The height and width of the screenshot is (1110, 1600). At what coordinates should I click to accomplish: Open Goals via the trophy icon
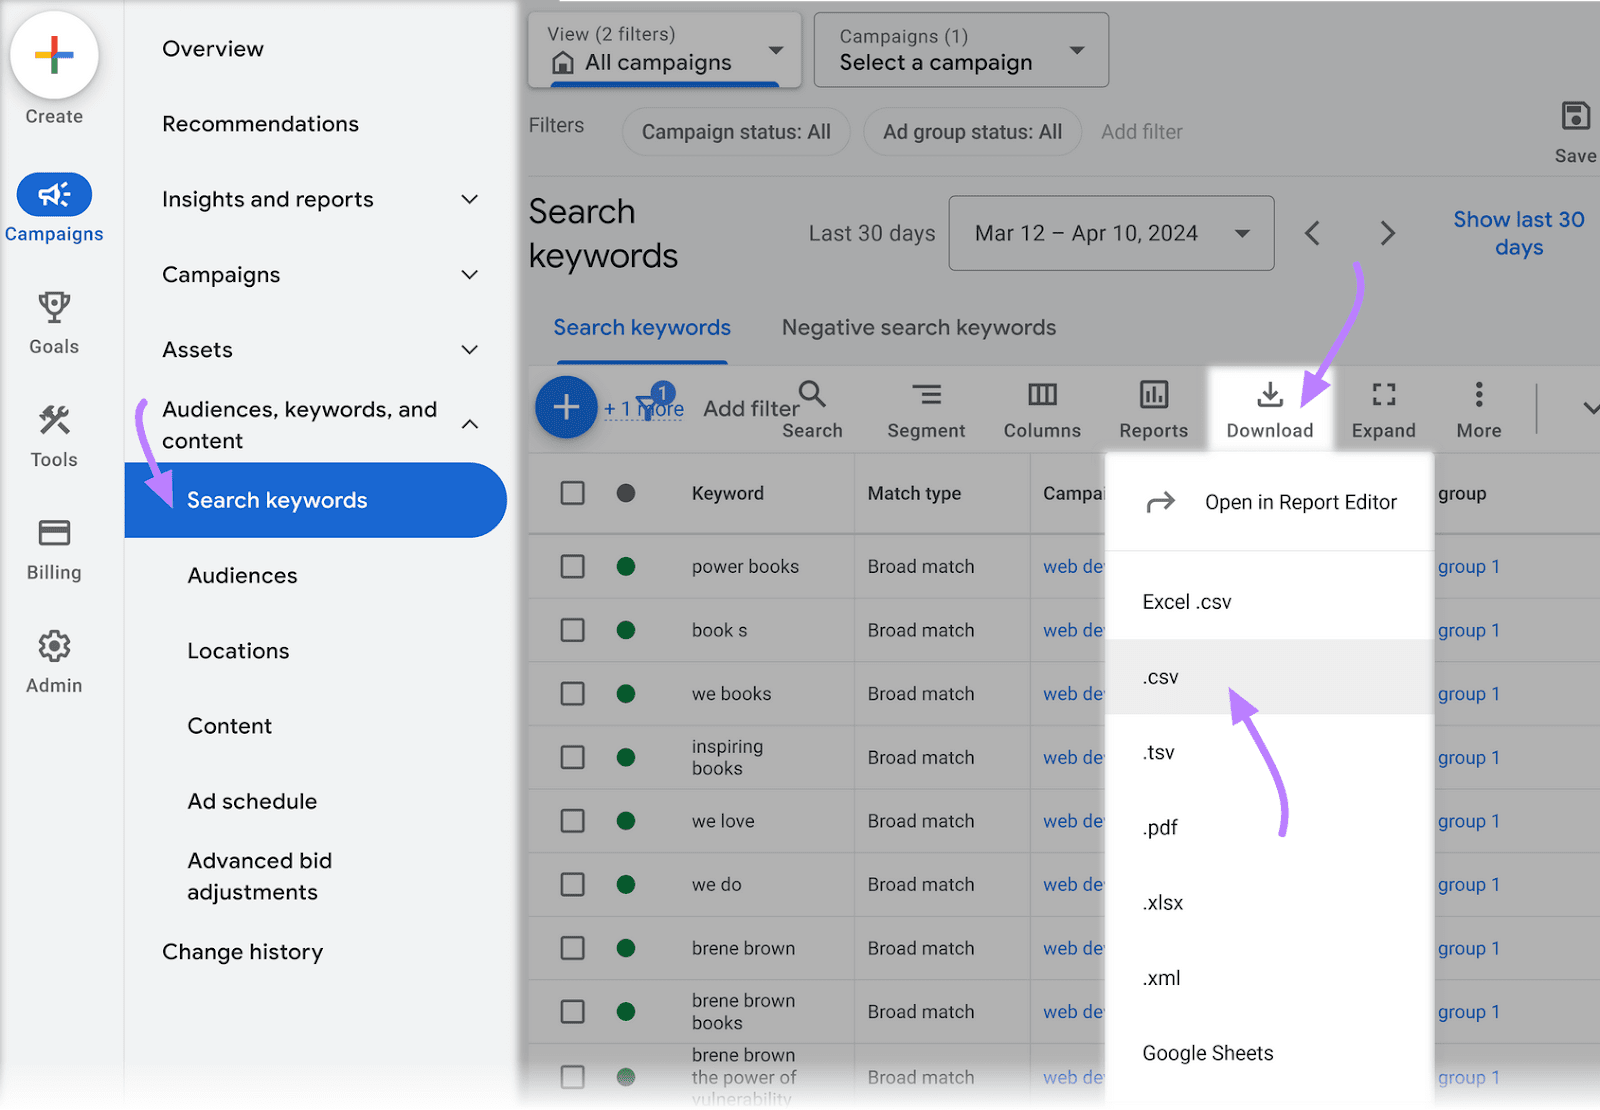[x=54, y=308]
